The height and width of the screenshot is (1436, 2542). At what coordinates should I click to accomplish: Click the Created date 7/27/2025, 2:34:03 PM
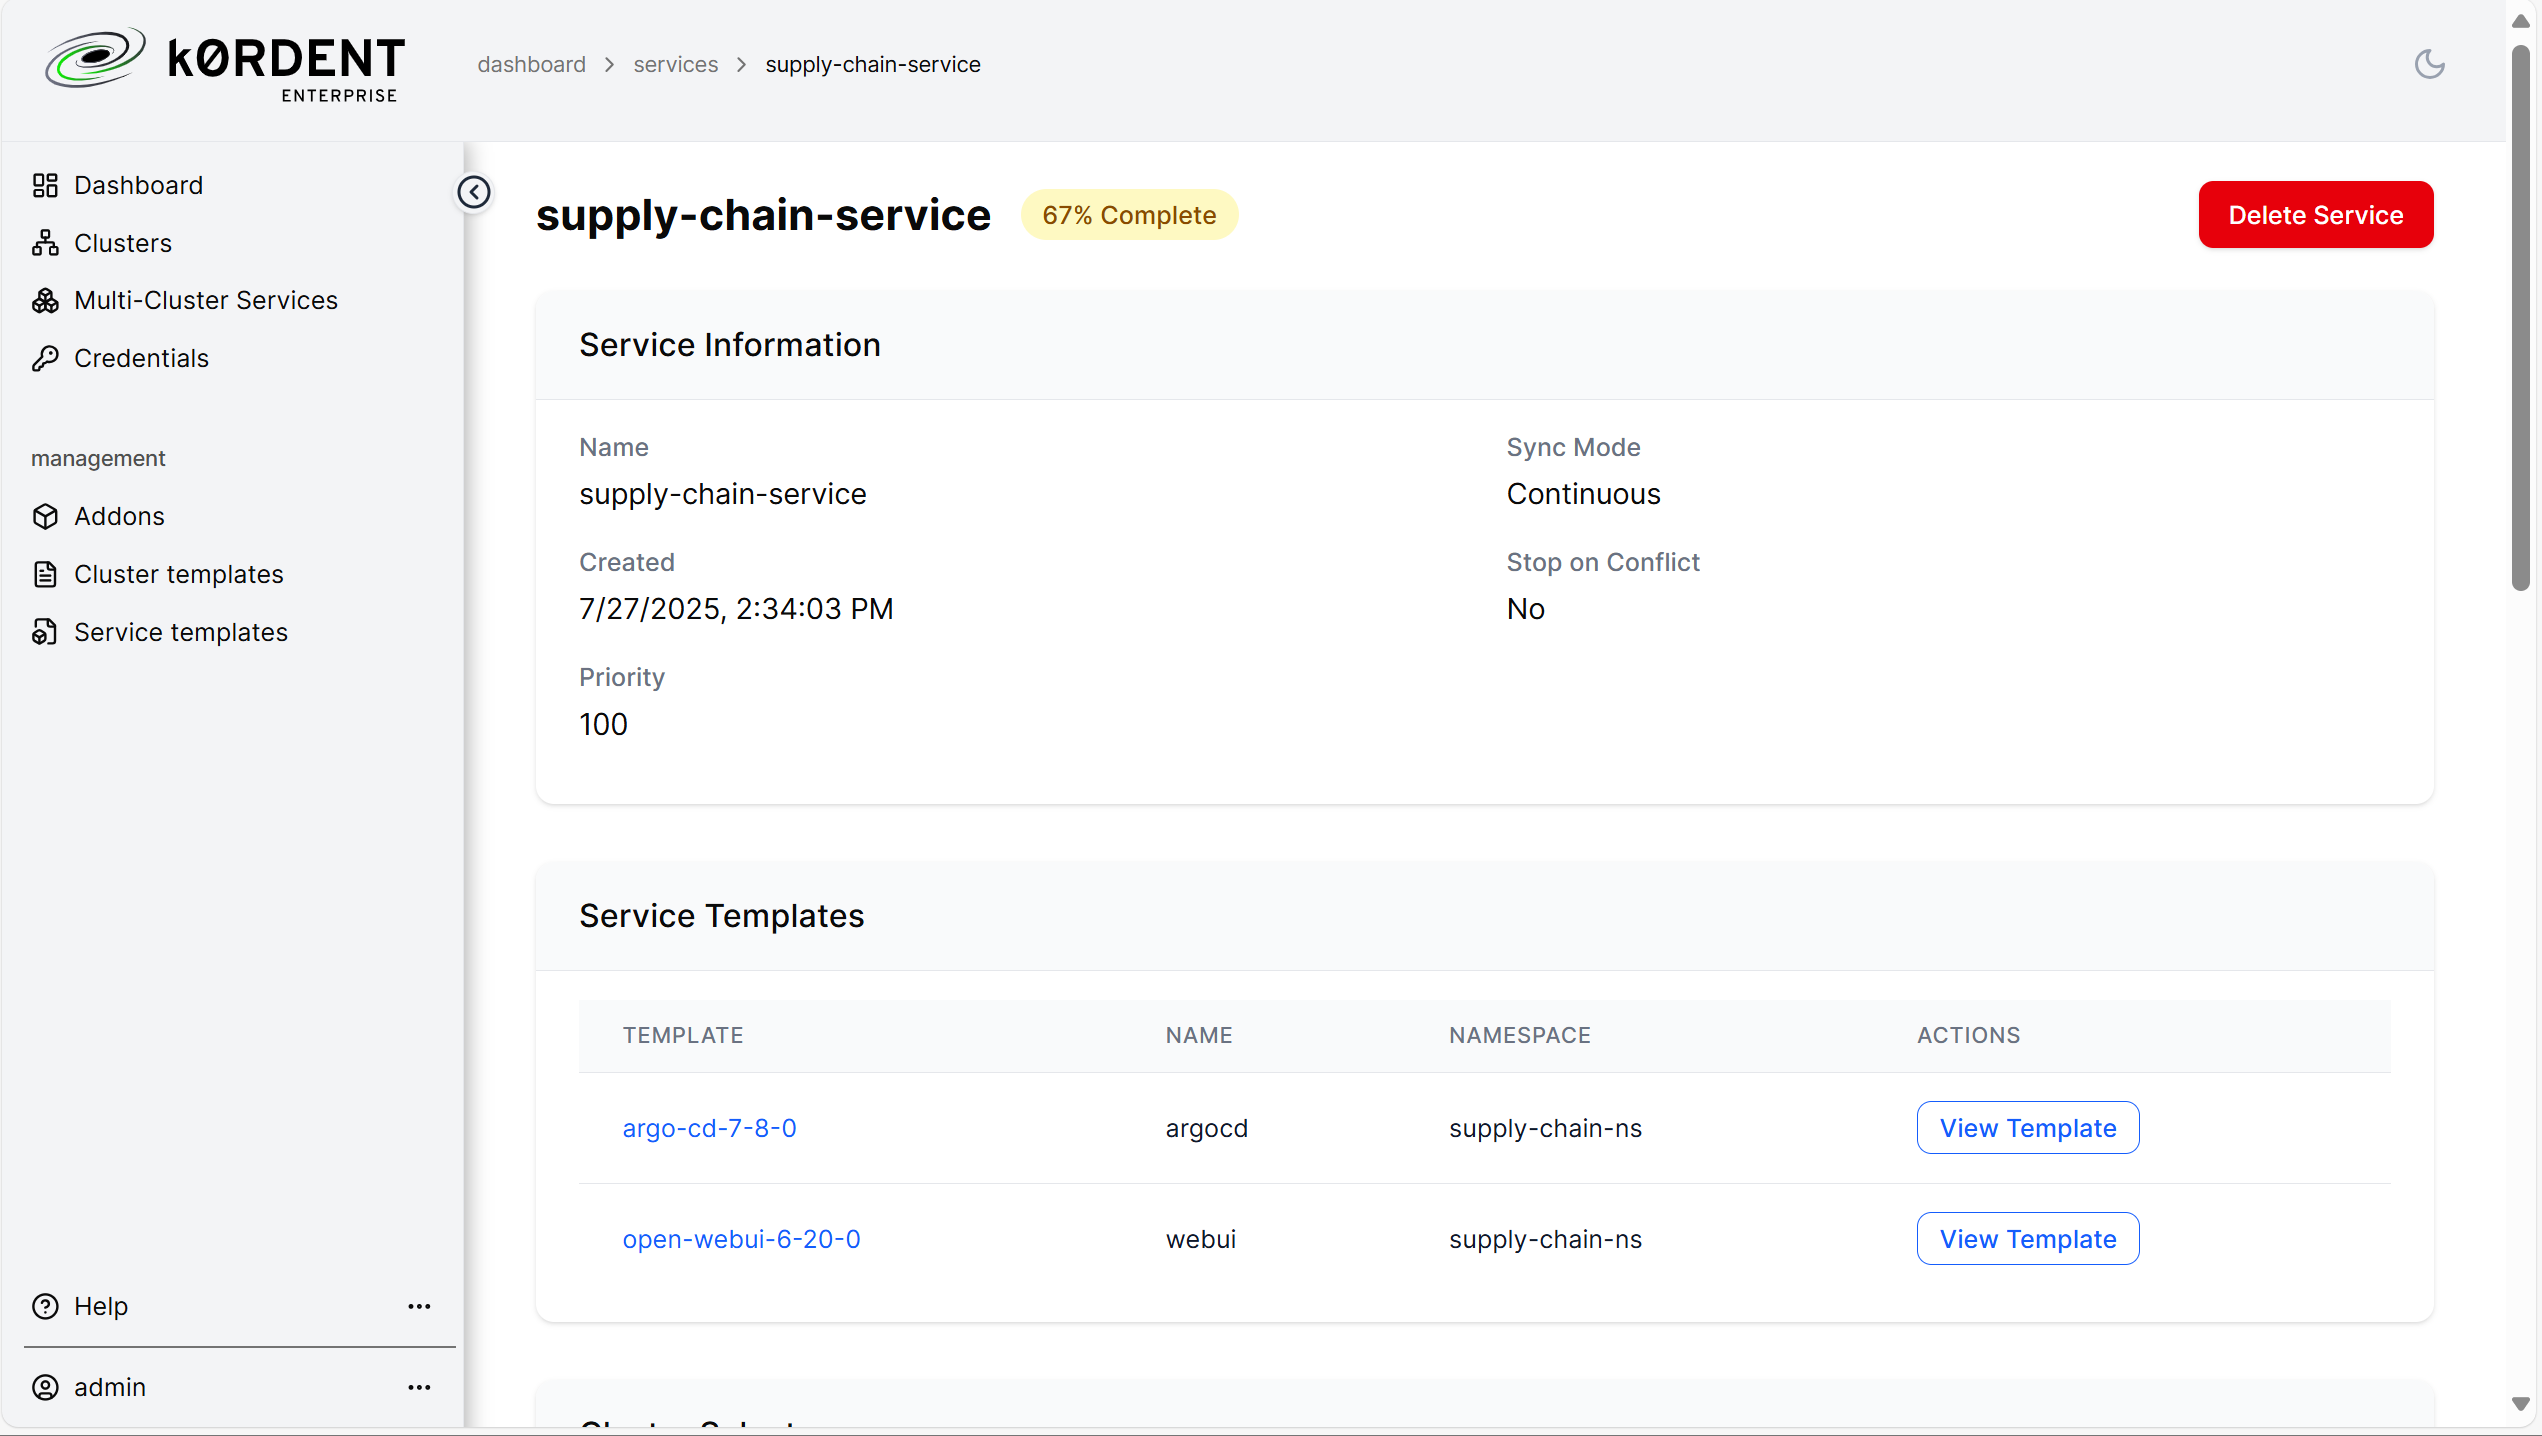point(736,609)
